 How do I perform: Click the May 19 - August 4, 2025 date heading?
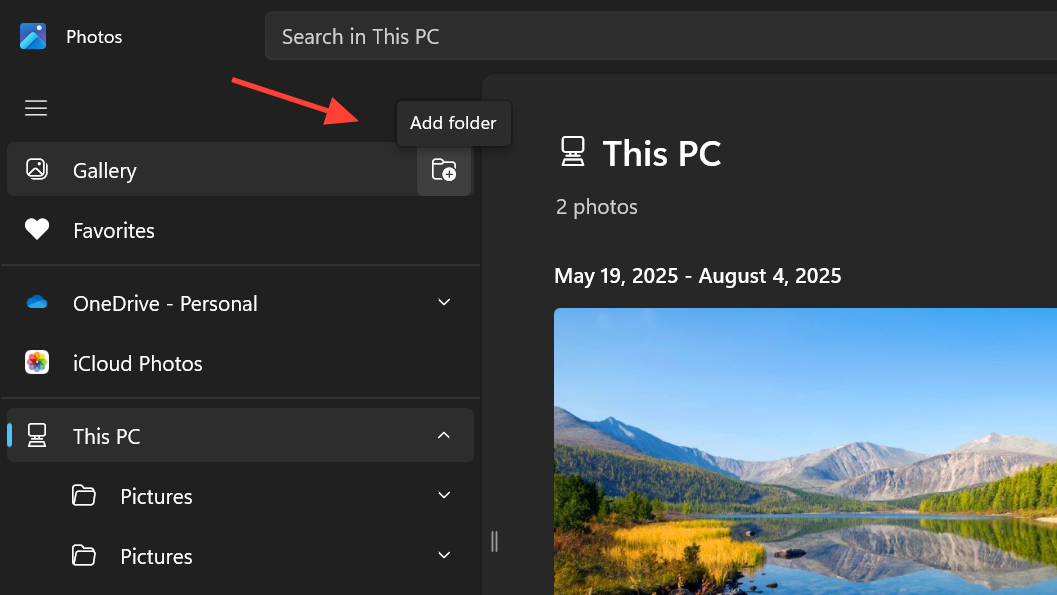click(x=697, y=276)
